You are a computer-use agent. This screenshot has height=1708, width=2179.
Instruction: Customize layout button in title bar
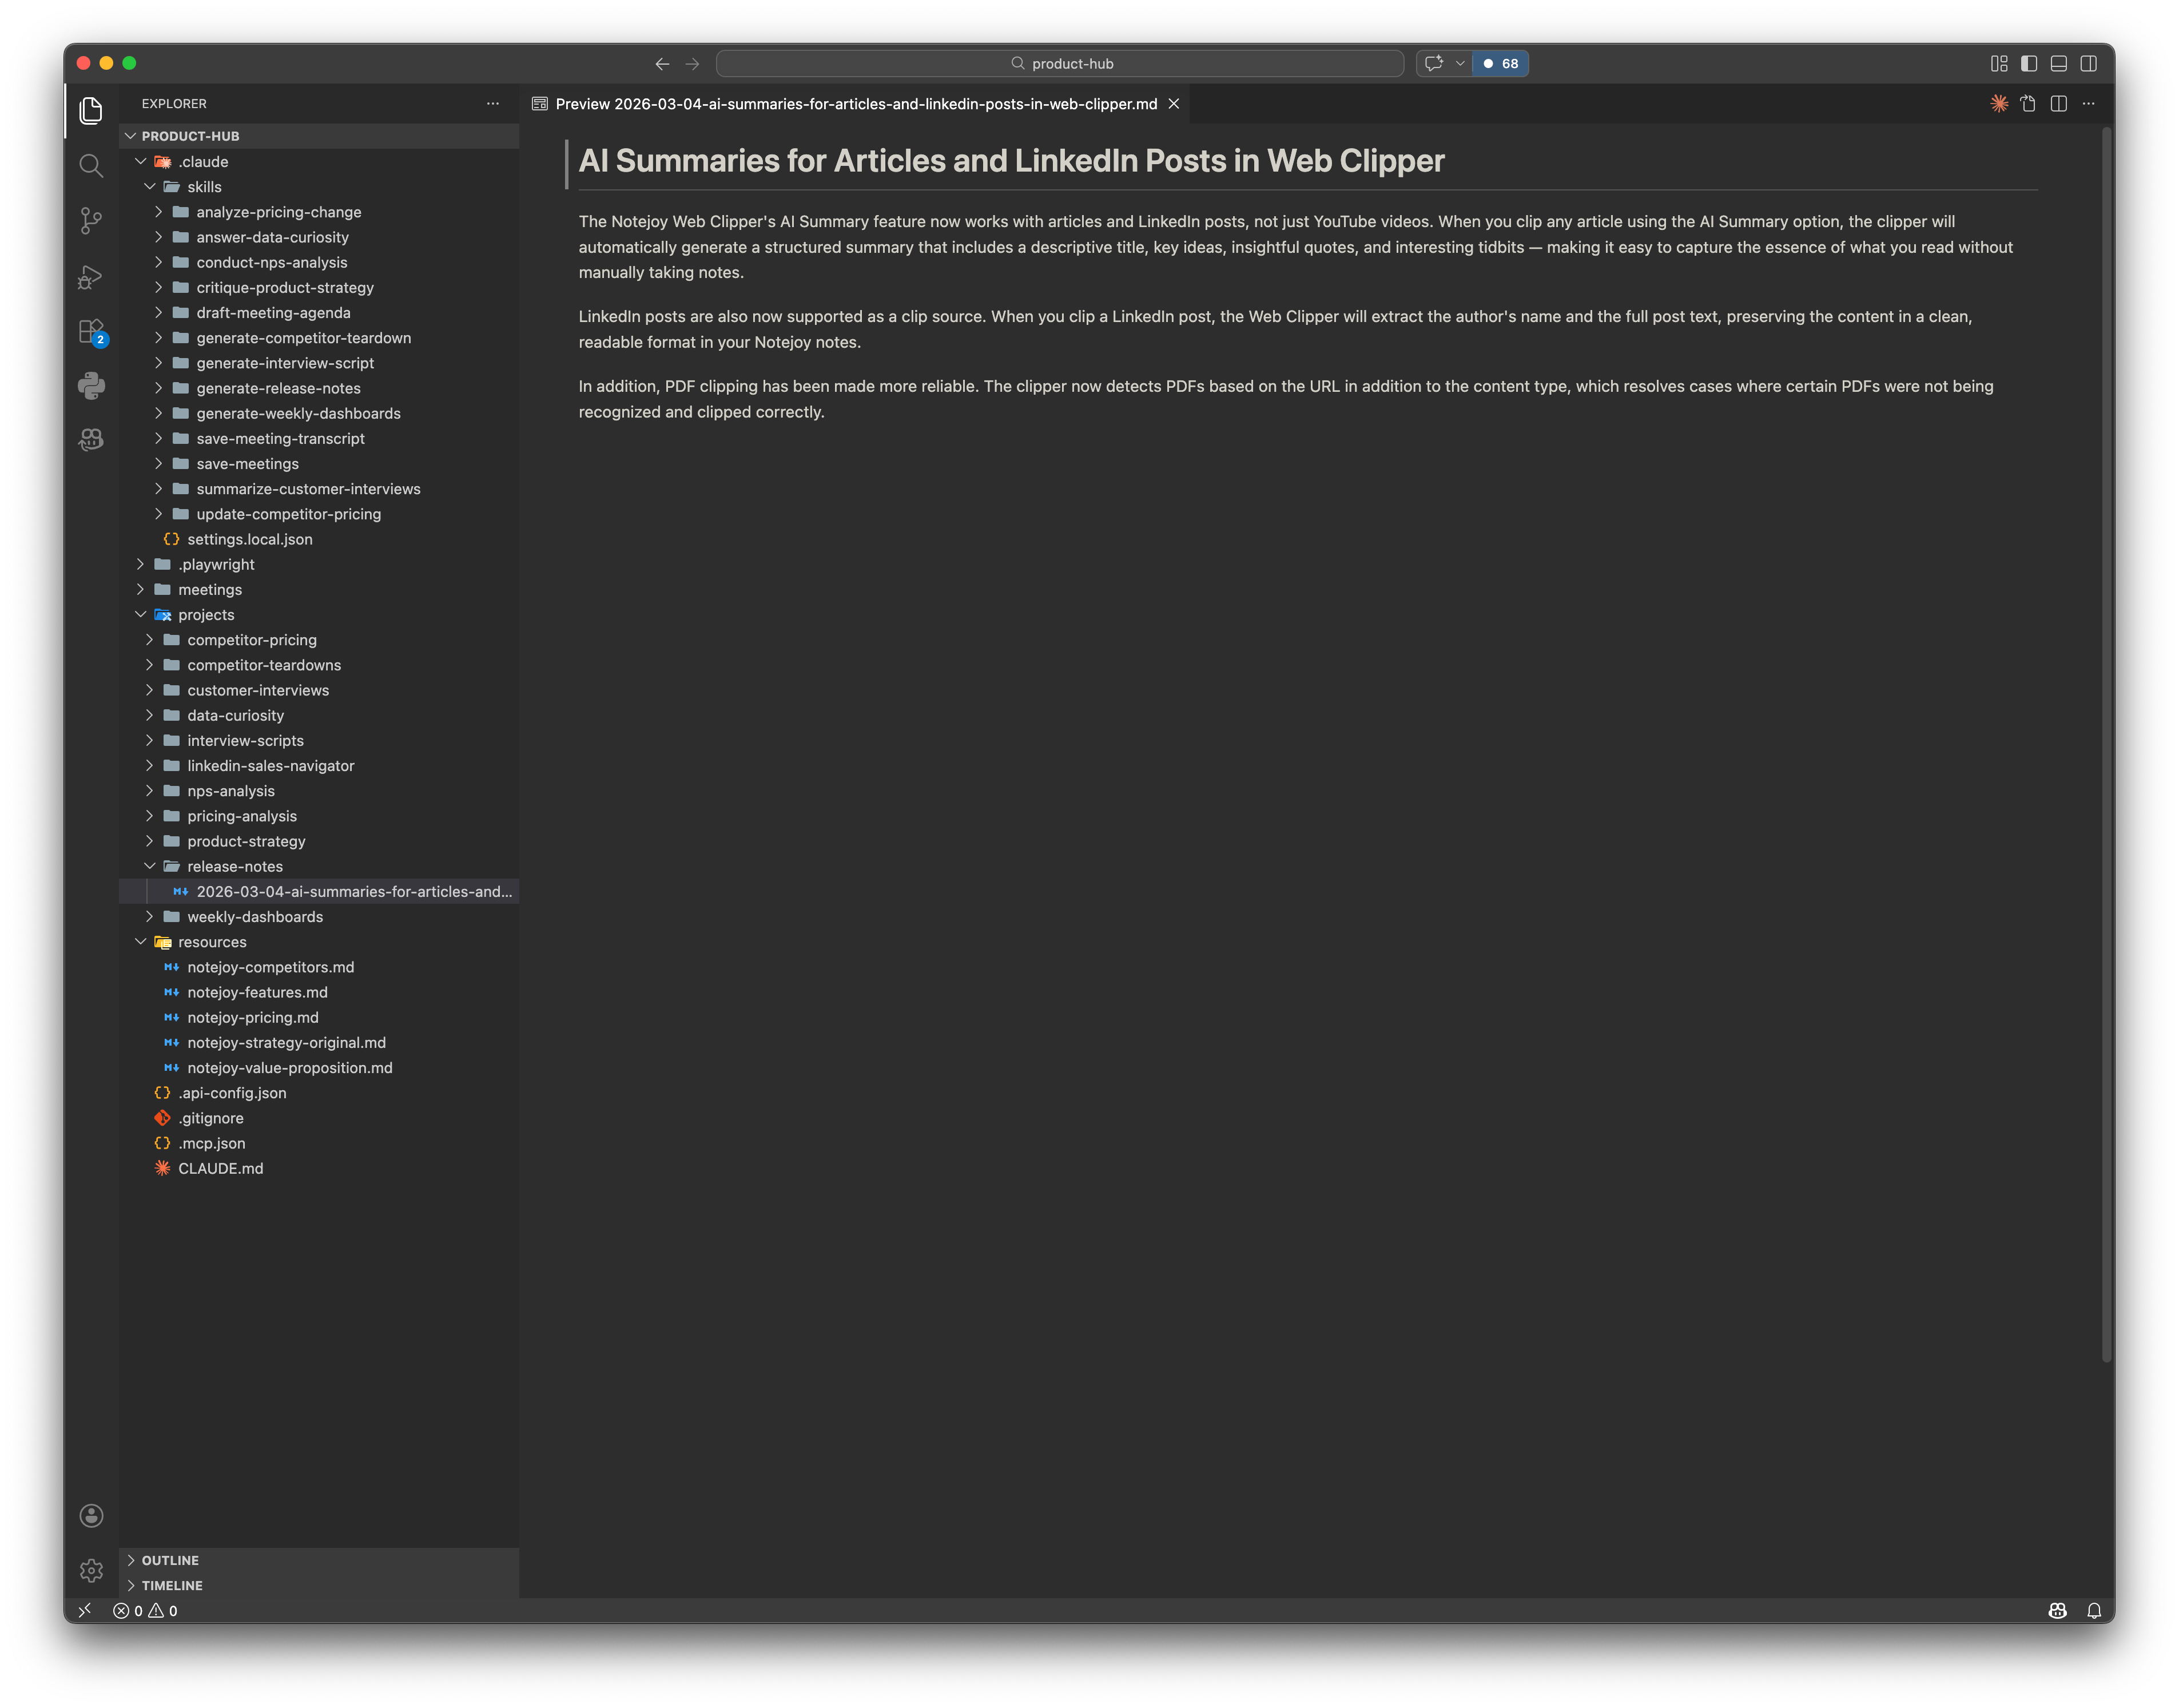coord(1999,64)
